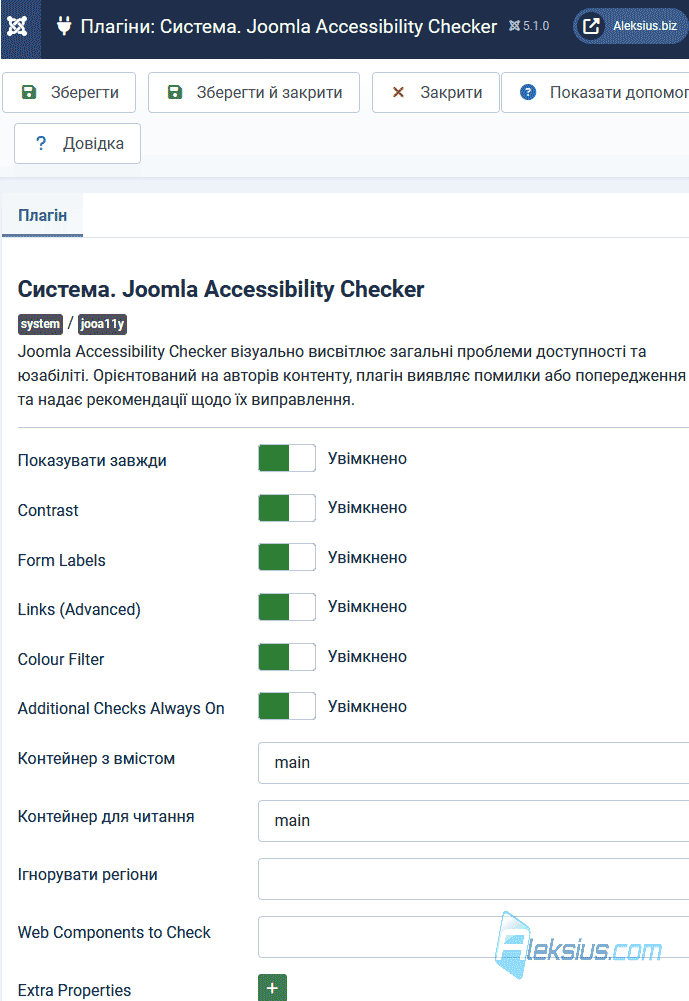Image resolution: width=689 pixels, height=1001 pixels.
Task: Click the Ігнорувати регіони input field
Action: click(x=473, y=879)
